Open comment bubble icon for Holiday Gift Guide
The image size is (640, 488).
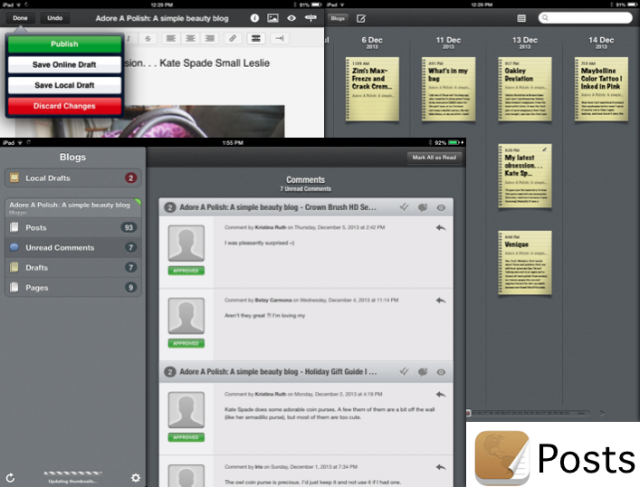point(422,372)
